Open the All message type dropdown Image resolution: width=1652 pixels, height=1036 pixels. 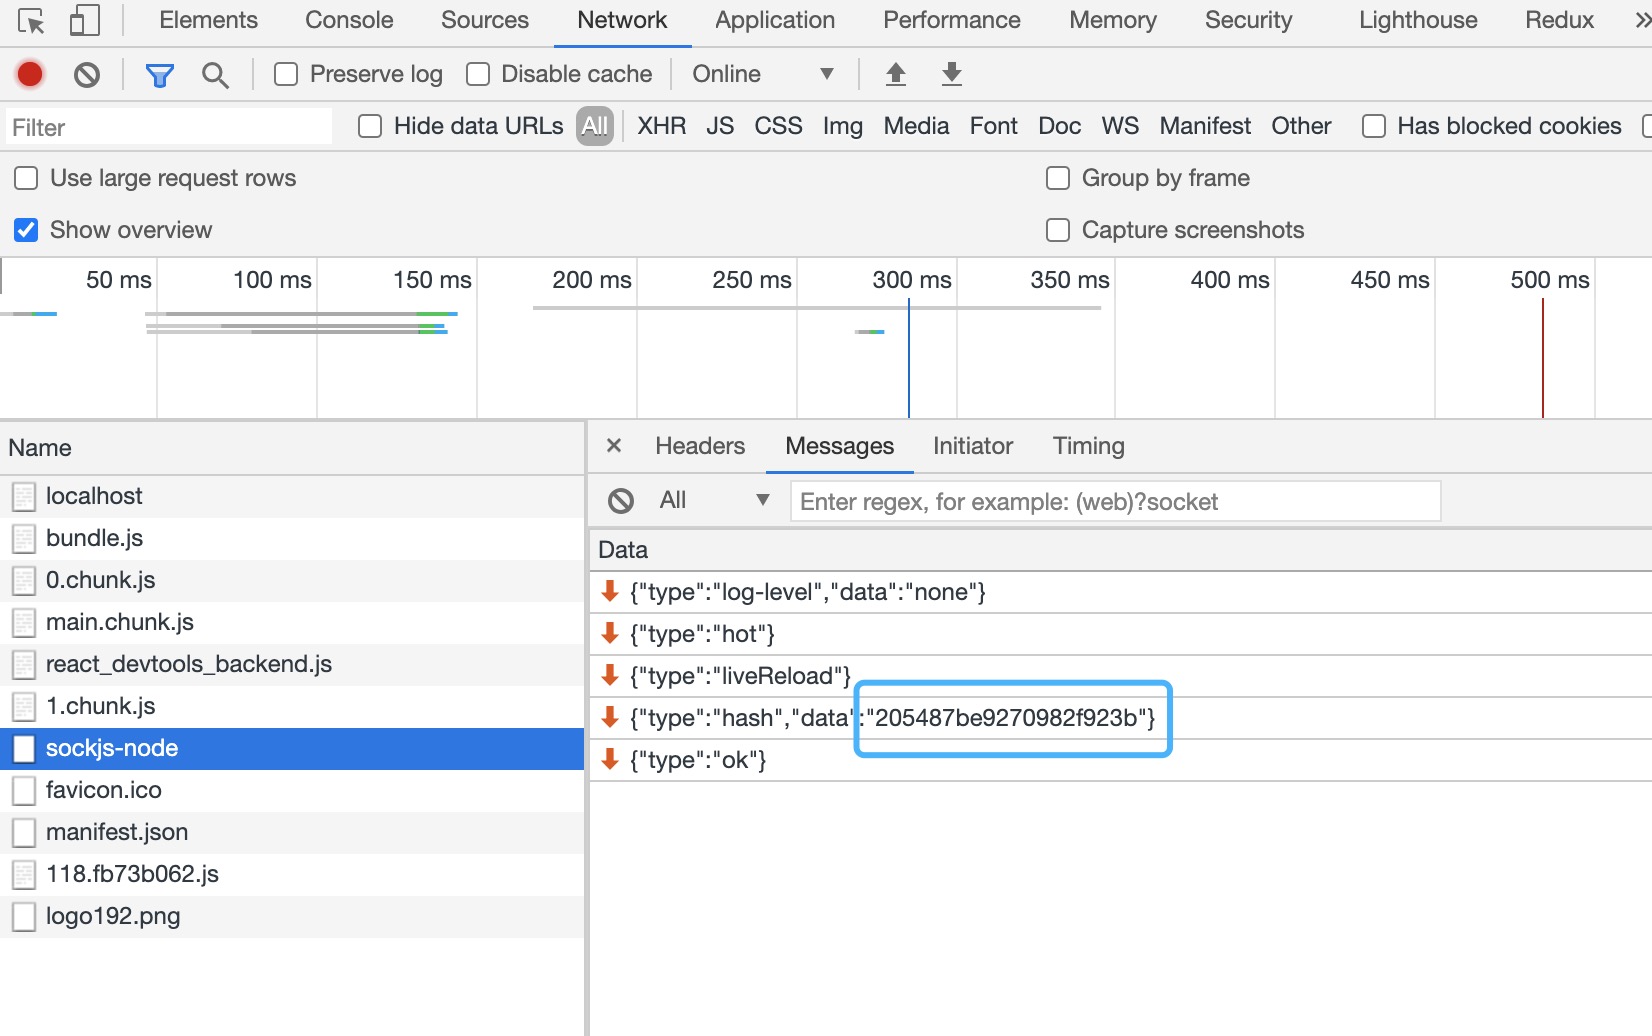click(x=714, y=500)
